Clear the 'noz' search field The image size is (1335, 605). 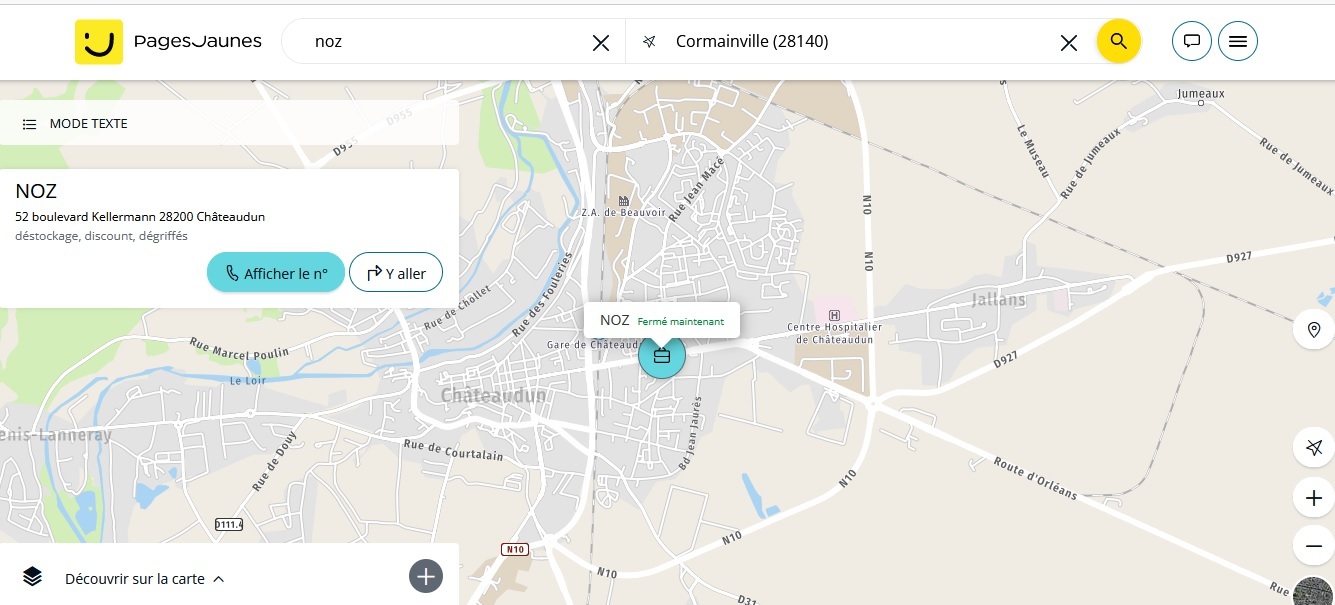[600, 42]
